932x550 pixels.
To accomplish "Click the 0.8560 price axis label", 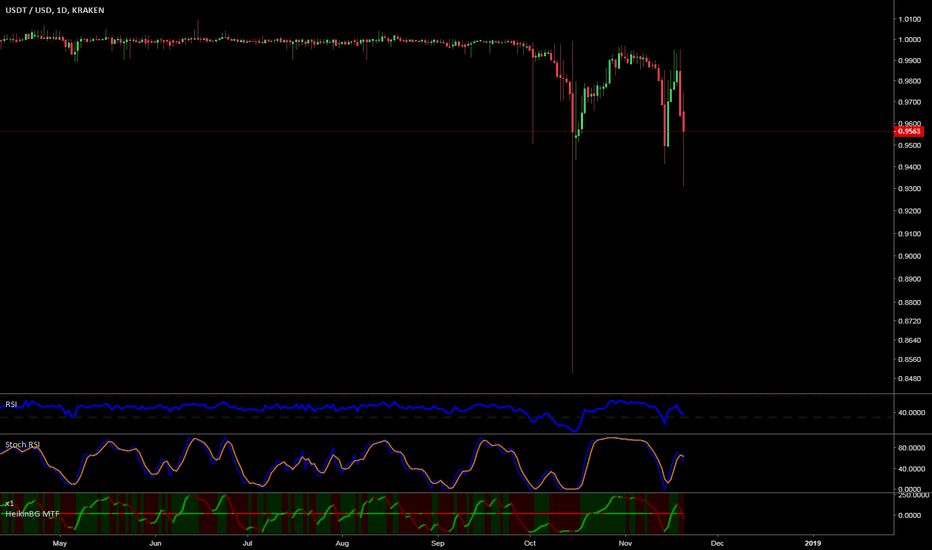I will pos(910,359).
